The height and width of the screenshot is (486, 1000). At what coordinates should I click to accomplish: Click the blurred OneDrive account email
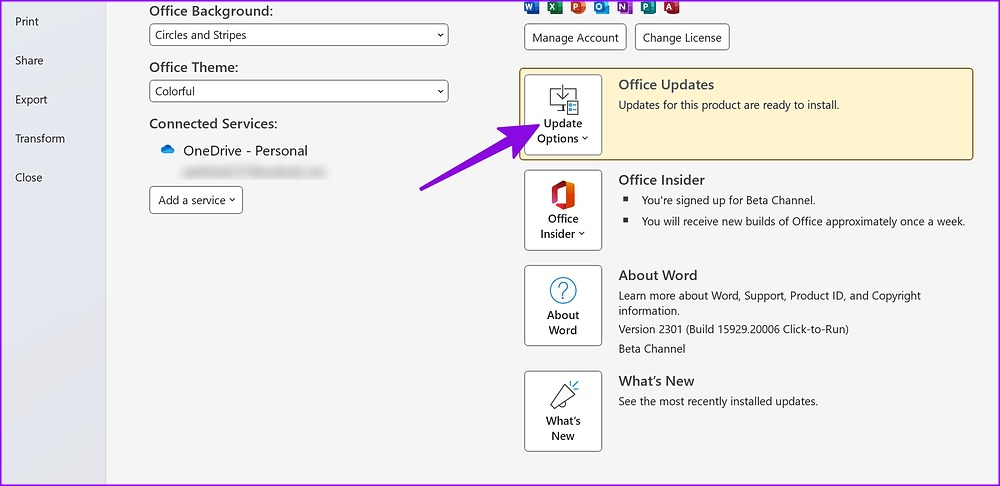coord(254,172)
